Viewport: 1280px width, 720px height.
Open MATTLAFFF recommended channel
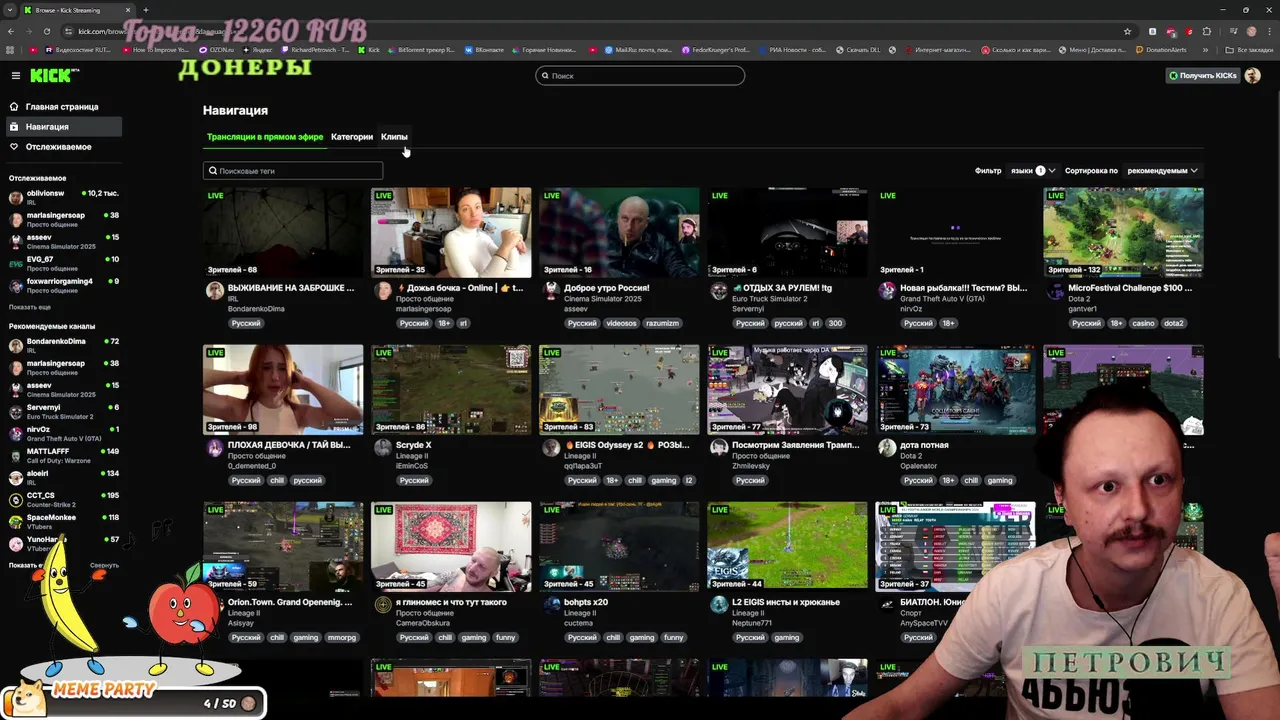[x=63, y=455]
